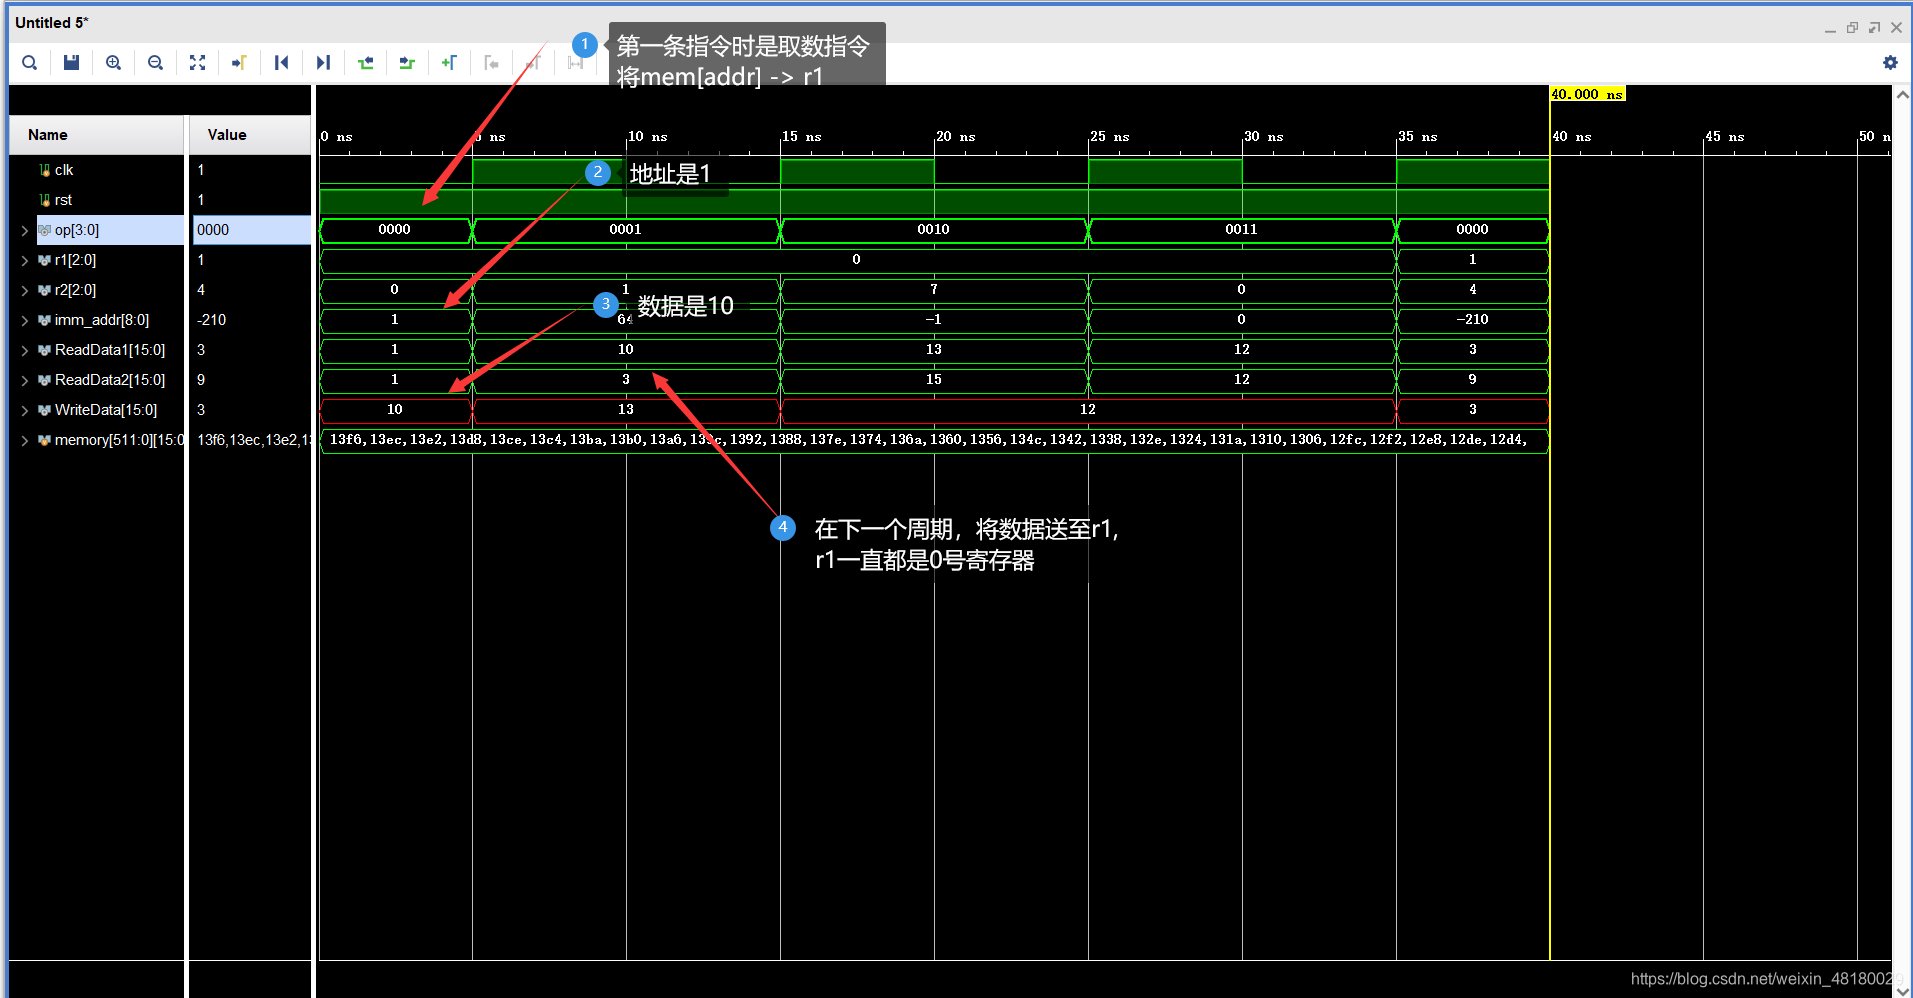Click the Zoom In icon
This screenshot has height=998, width=1913.
pyautogui.click(x=114, y=63)
